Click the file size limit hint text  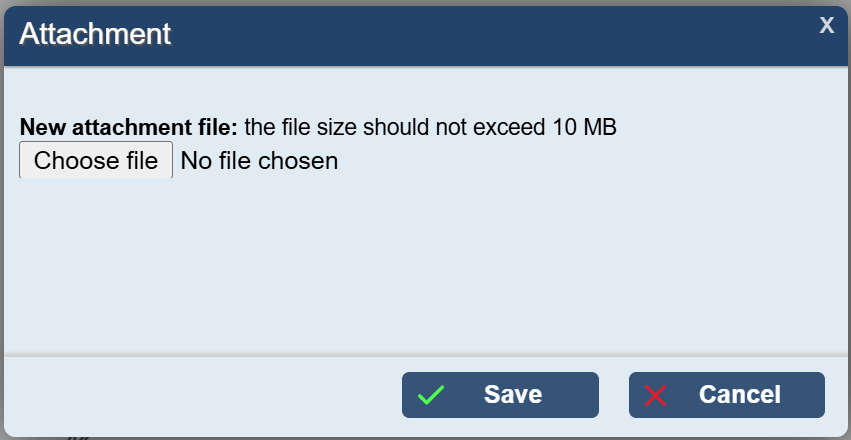[430, 128]
